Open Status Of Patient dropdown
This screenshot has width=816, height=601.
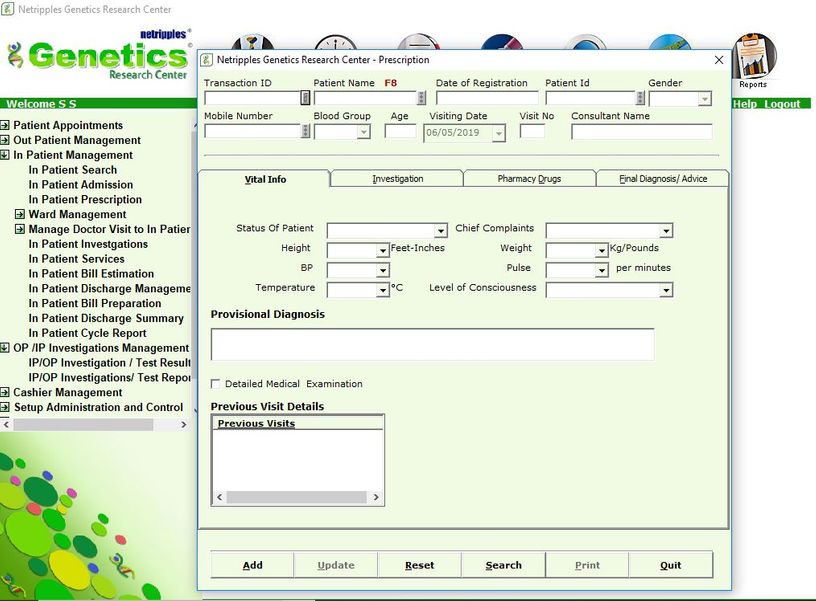pyautogui.click(x=441, y=230)
